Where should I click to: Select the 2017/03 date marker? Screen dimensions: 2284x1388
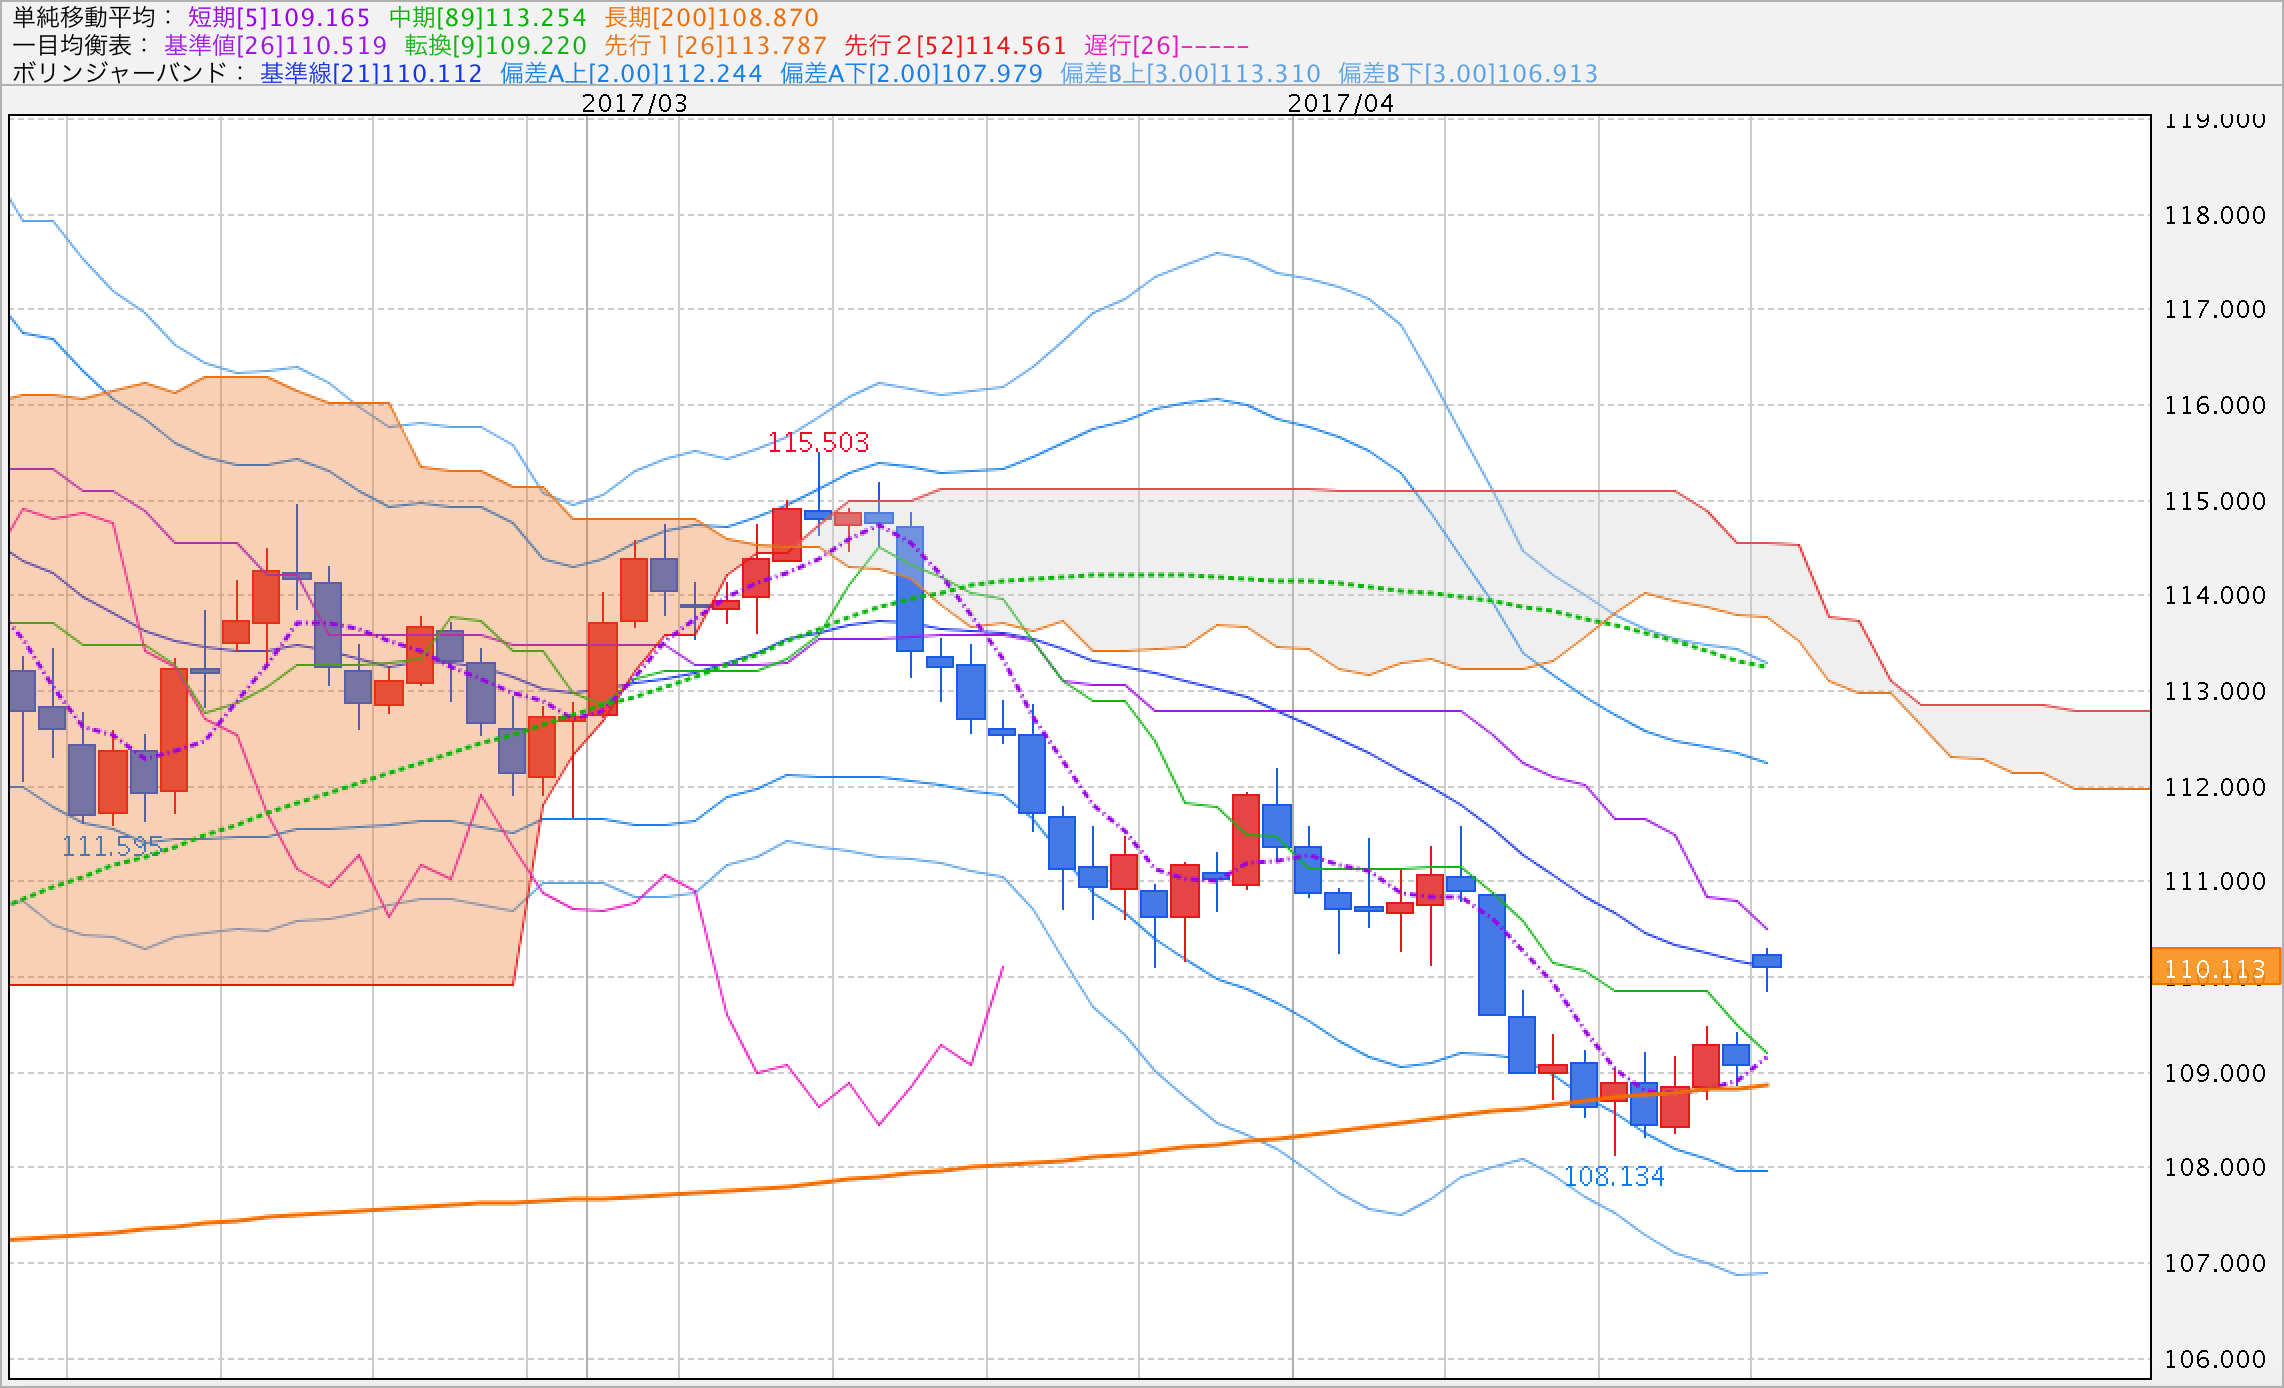[634, 103]
